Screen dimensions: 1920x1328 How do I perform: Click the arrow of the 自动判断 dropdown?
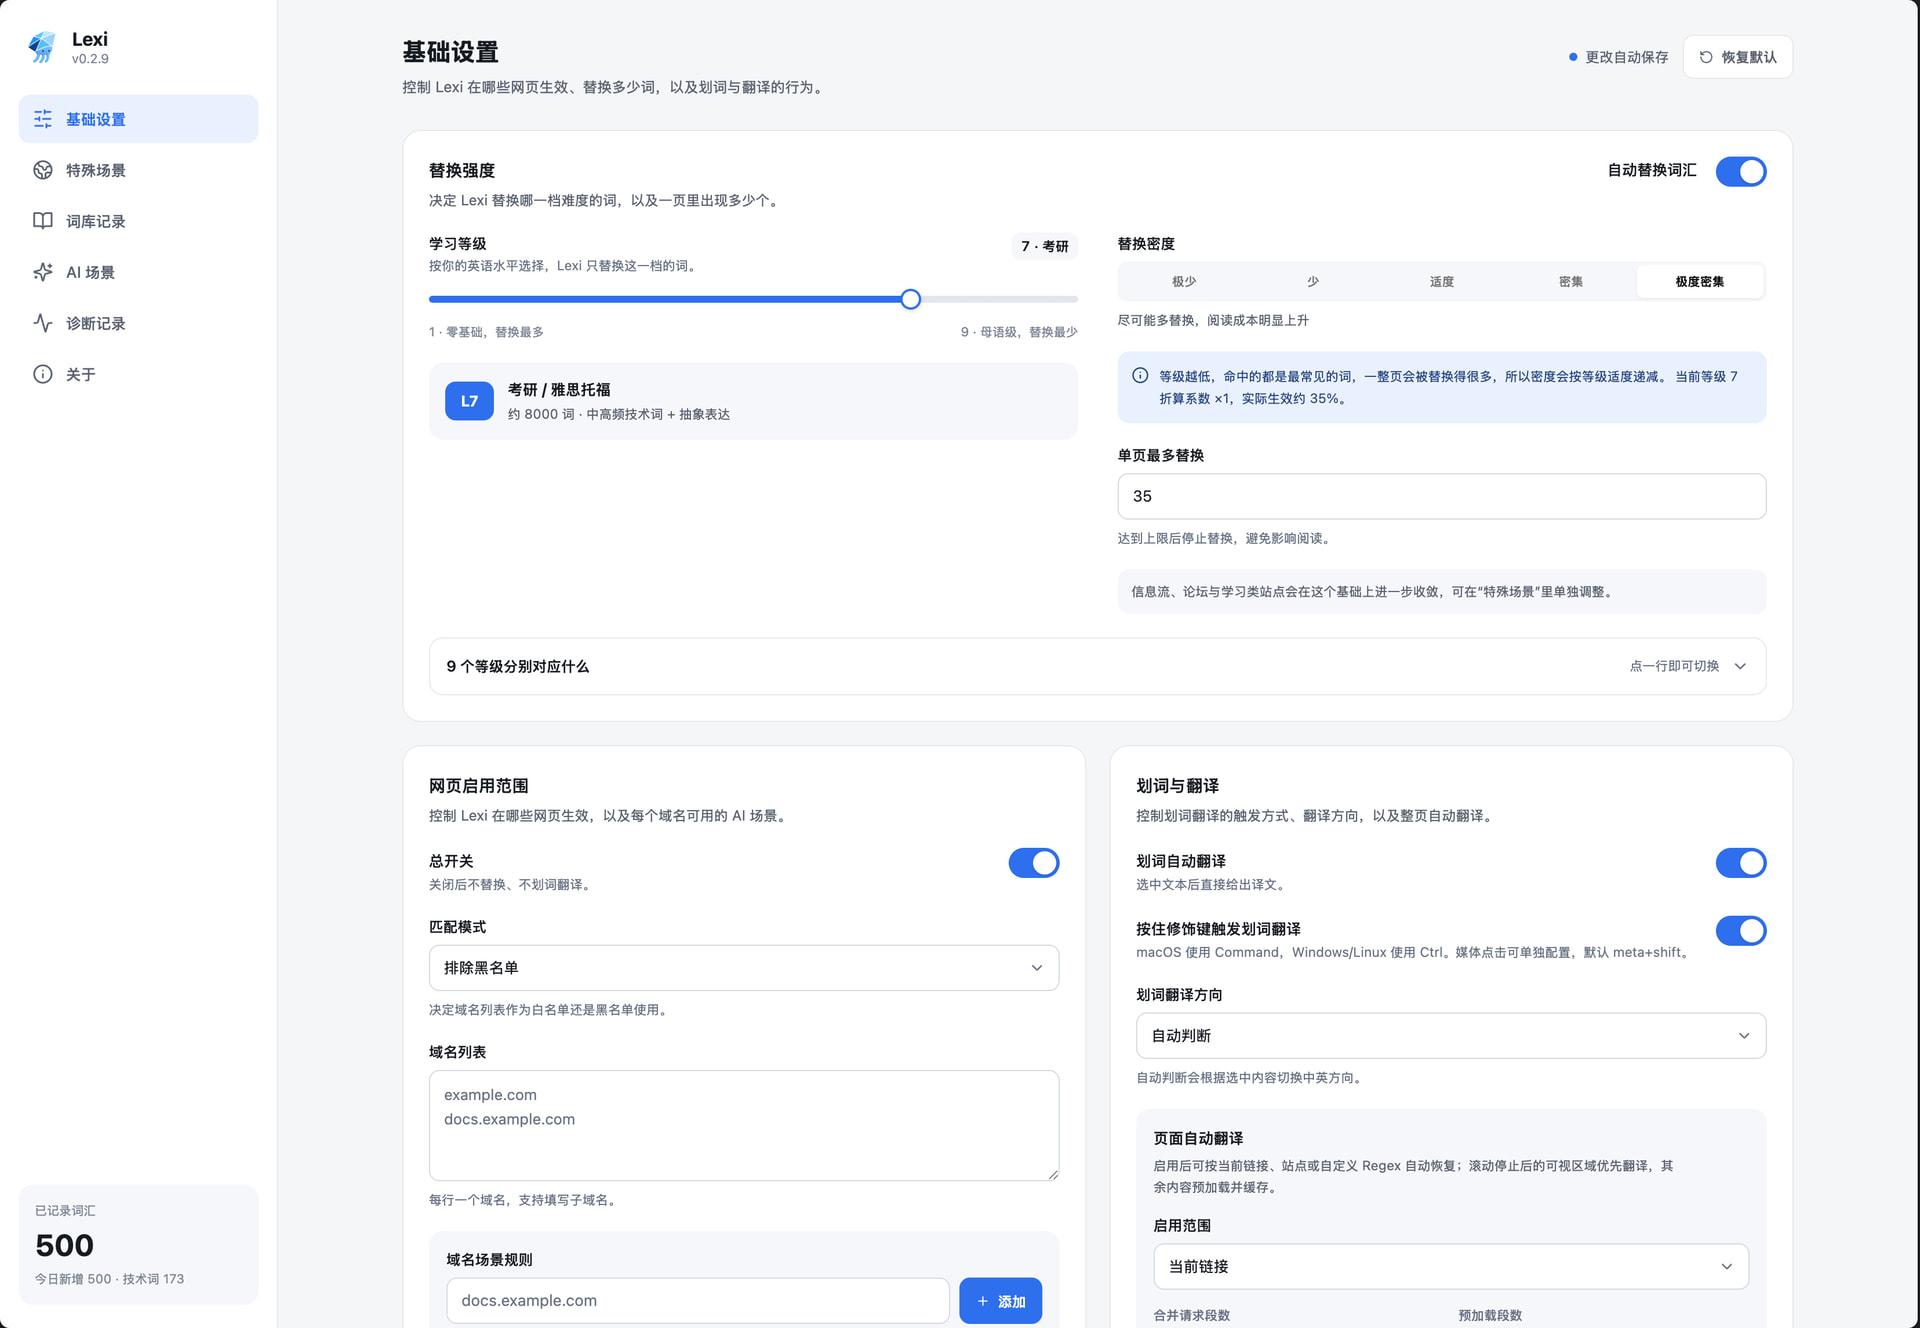click(x=1744, y=1036)
